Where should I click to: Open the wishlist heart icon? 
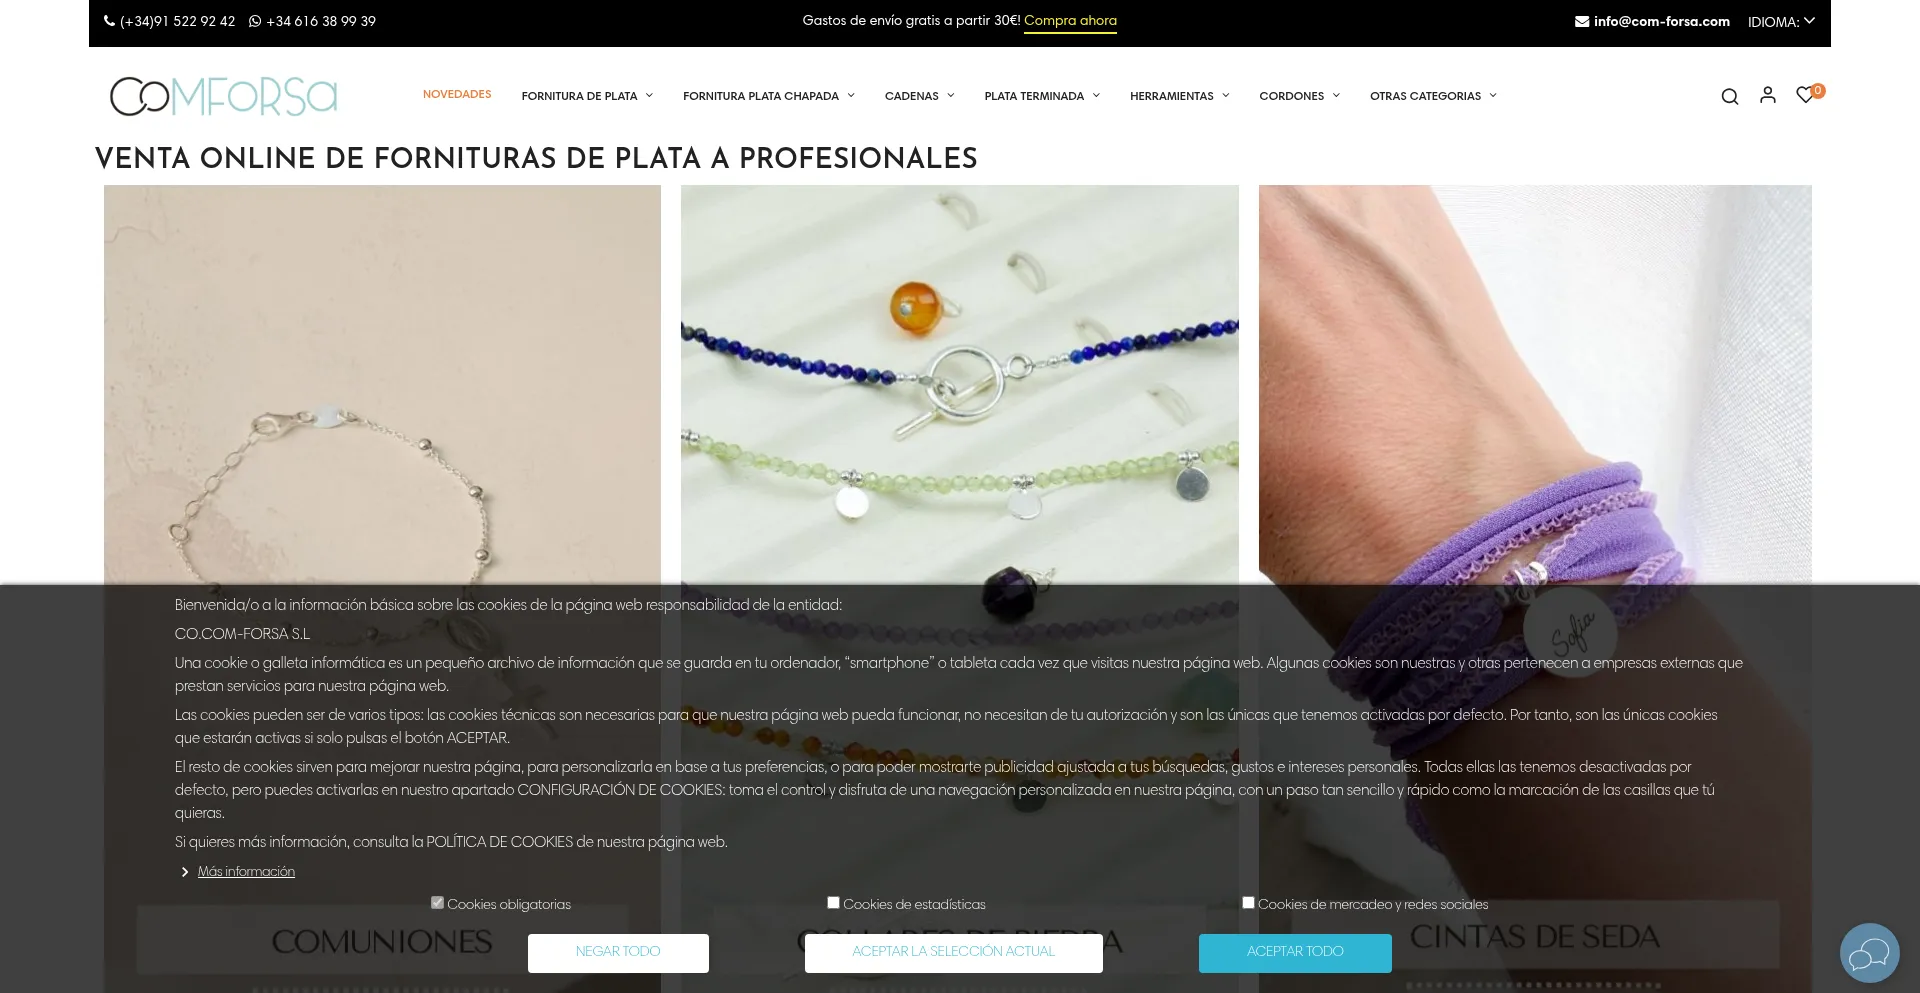coord(1805,95)
